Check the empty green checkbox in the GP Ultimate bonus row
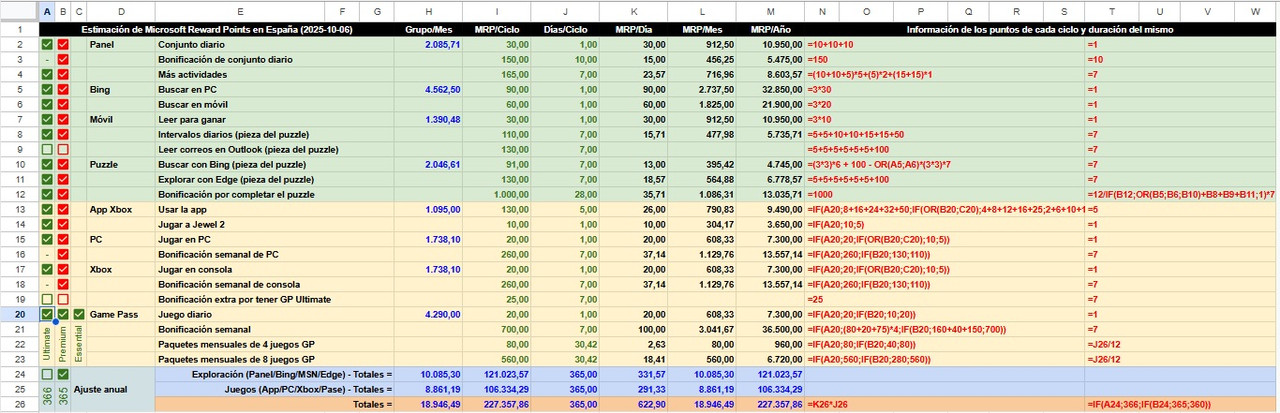 [47, 300]
